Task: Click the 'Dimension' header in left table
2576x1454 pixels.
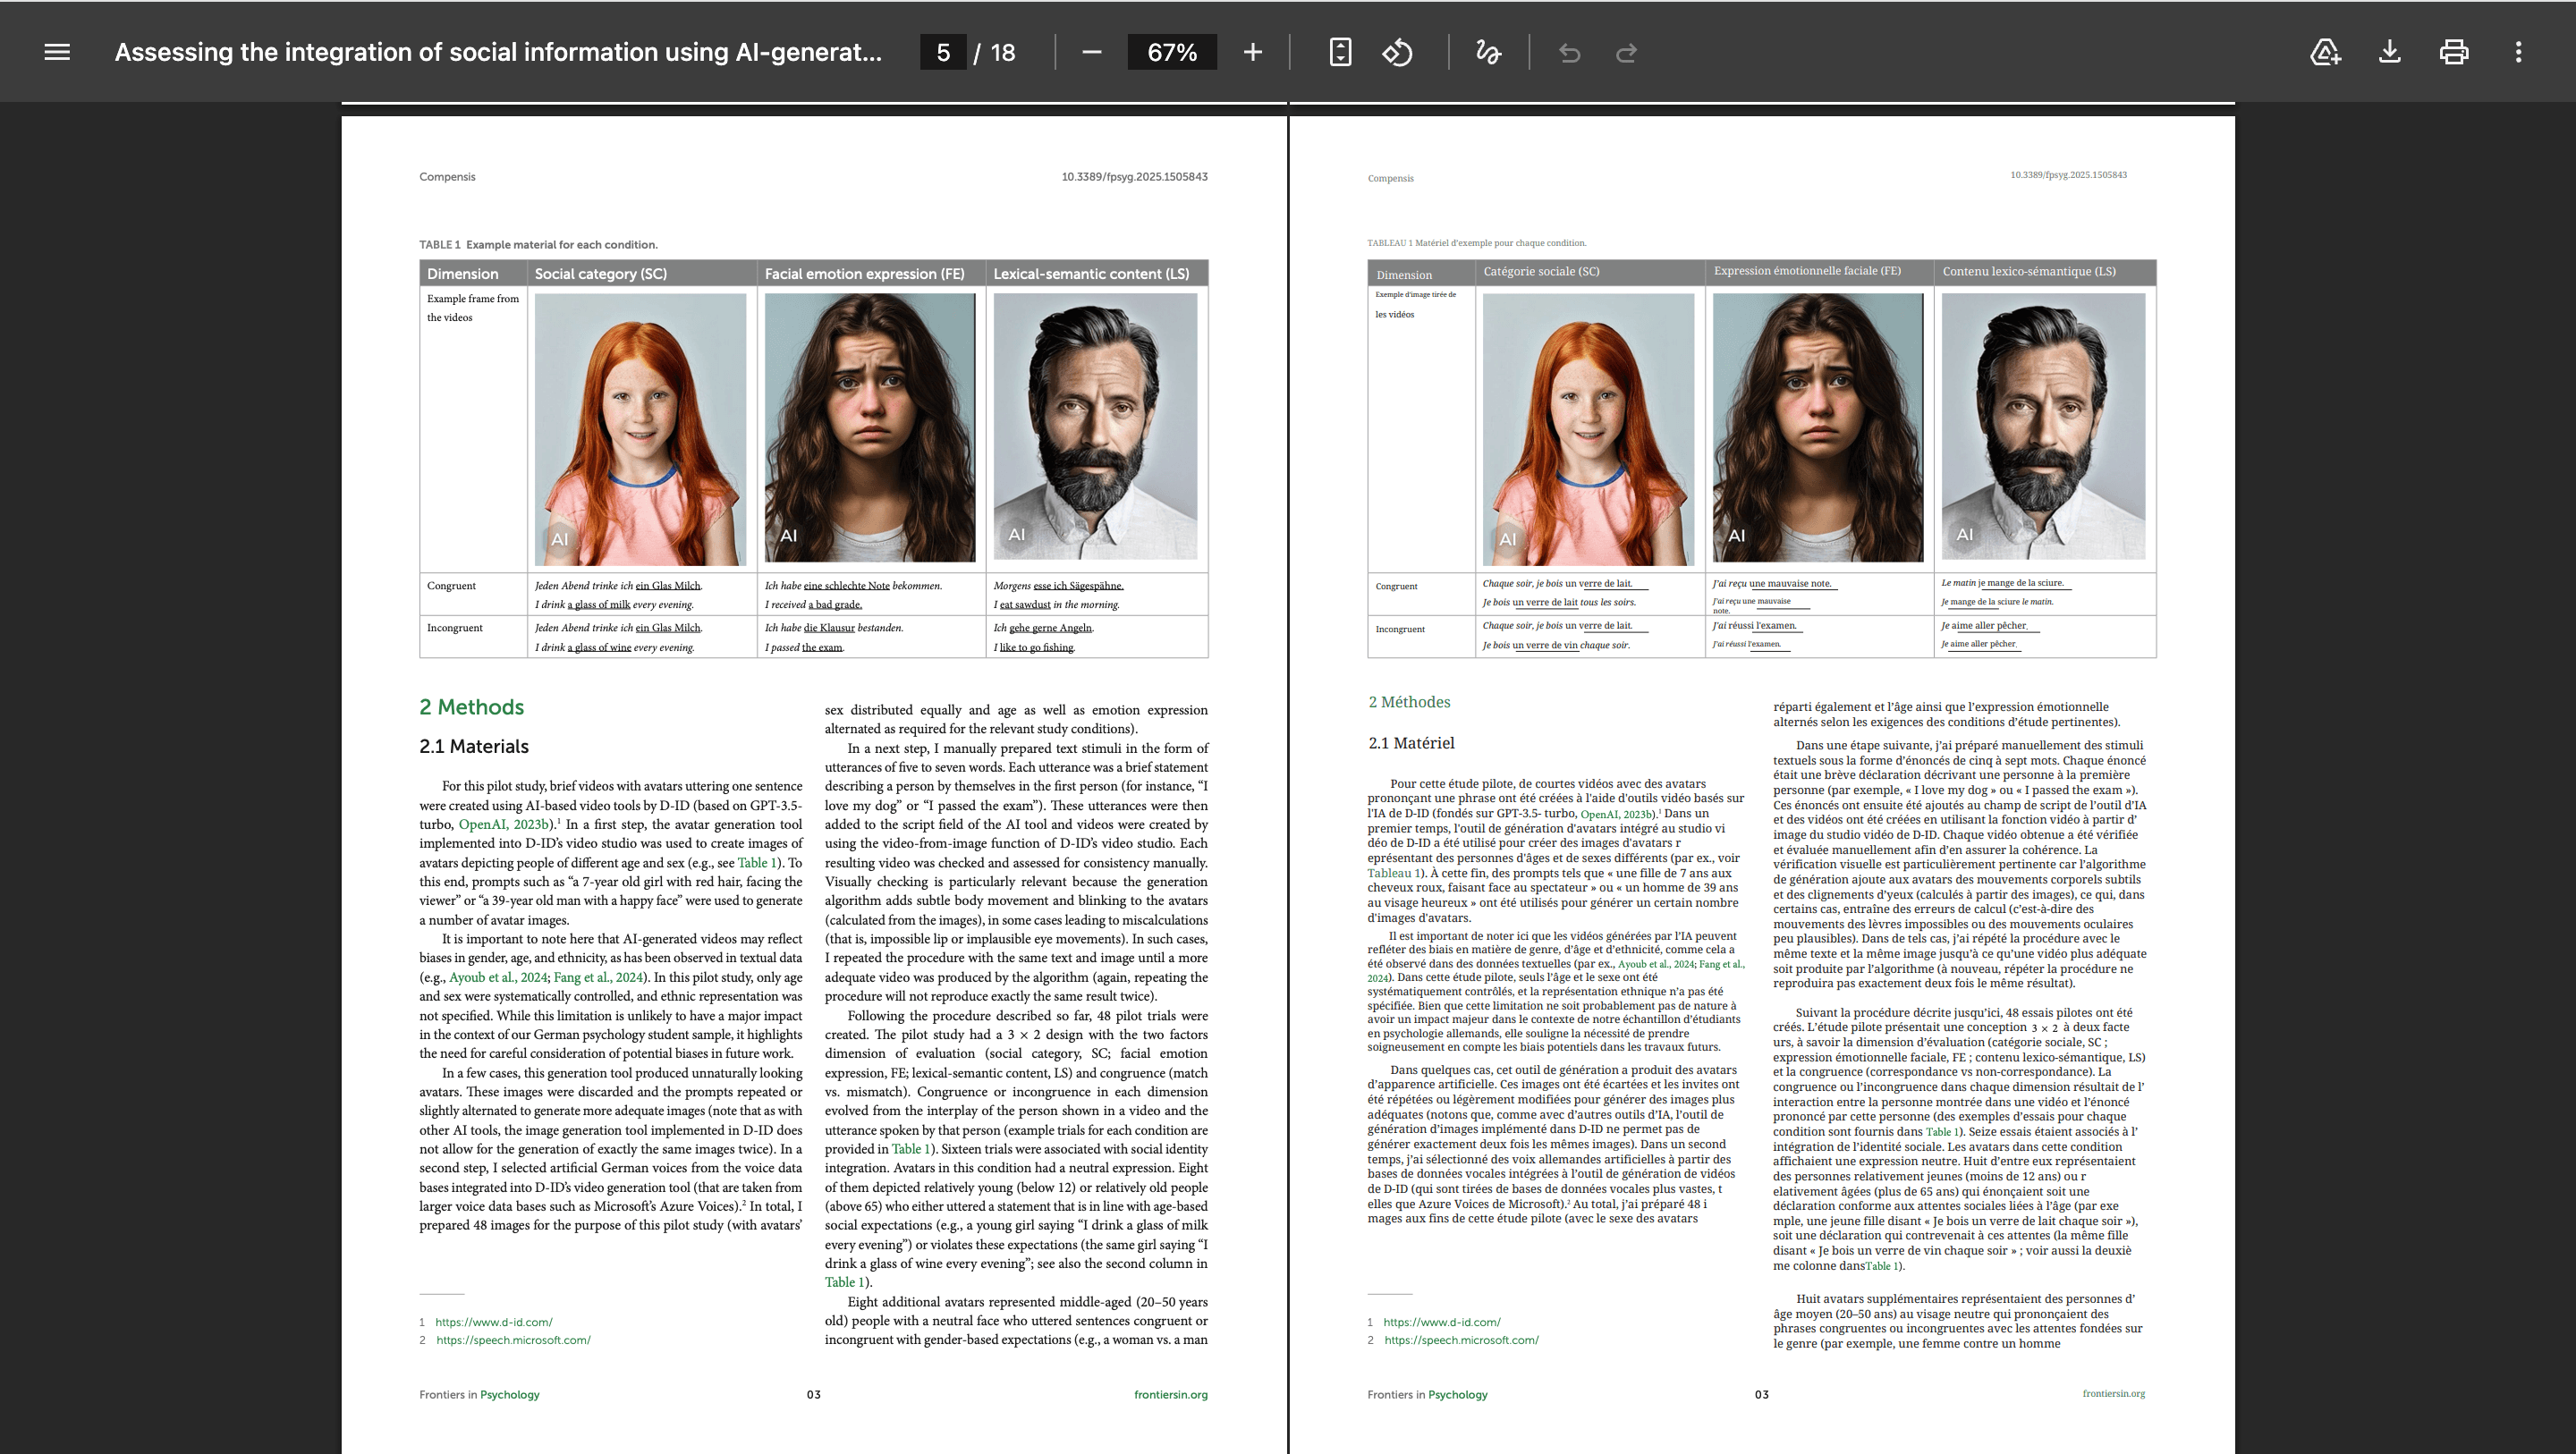Action: pyautogui.click(x=462, y=273)
